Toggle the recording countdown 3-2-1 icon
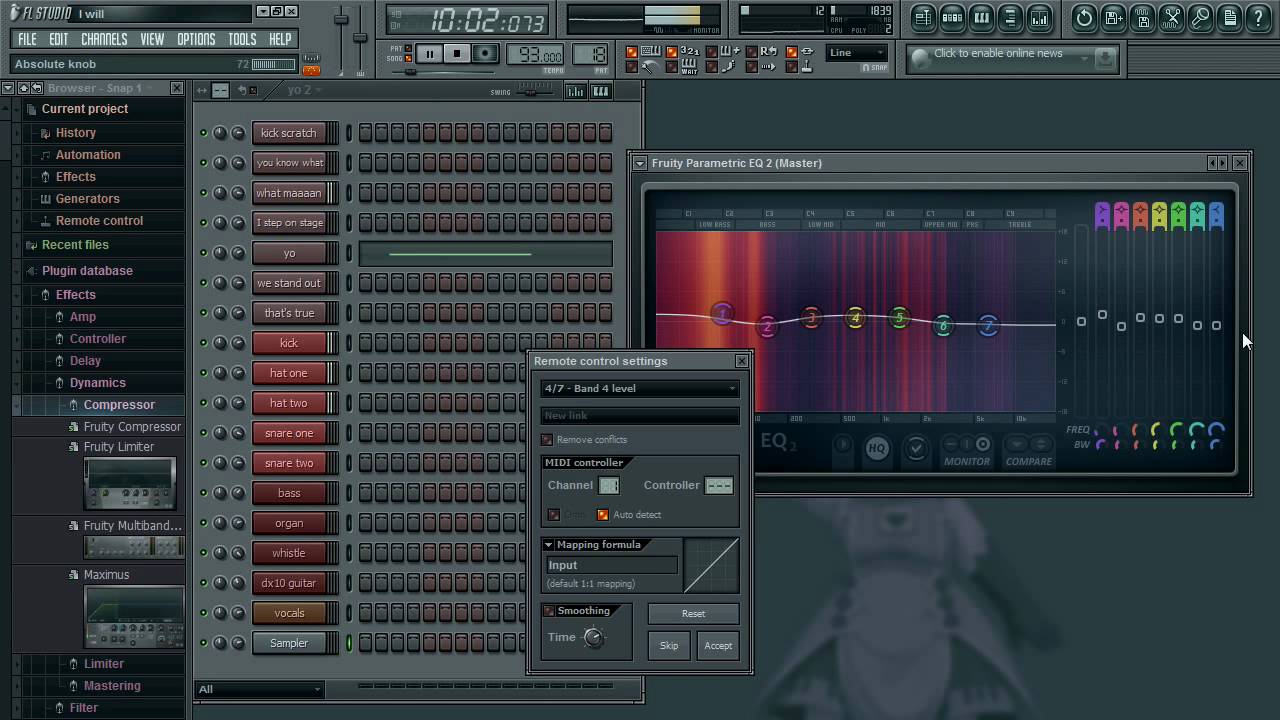Image resolution: width=1280 pixels, height=720 pixels. point(689,51)
